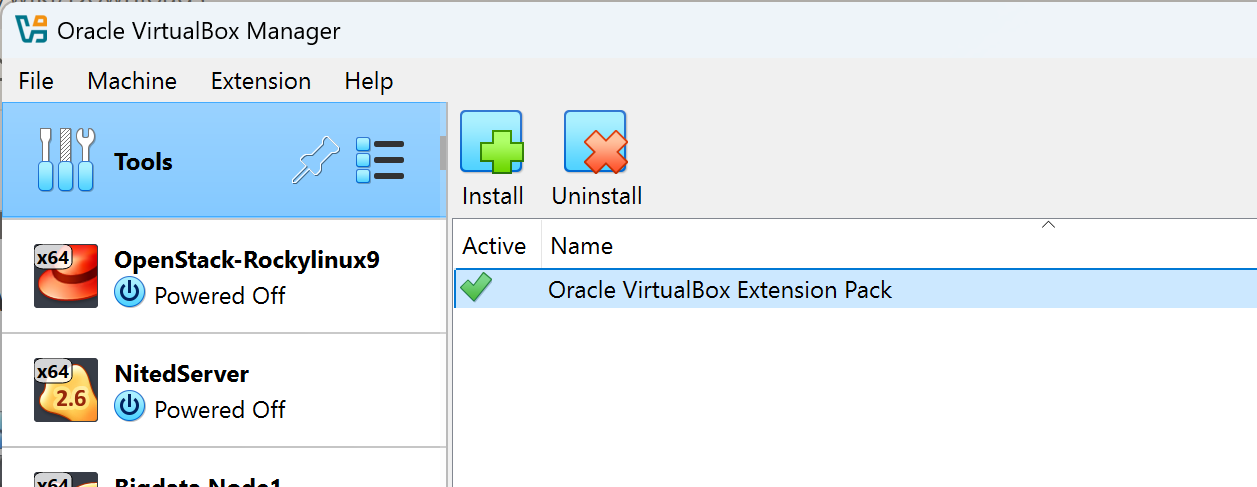Click the power state icon under NitedServer
Viewport: 1257px width, 487px height.
pyautogui.click(x=129, y=408)
